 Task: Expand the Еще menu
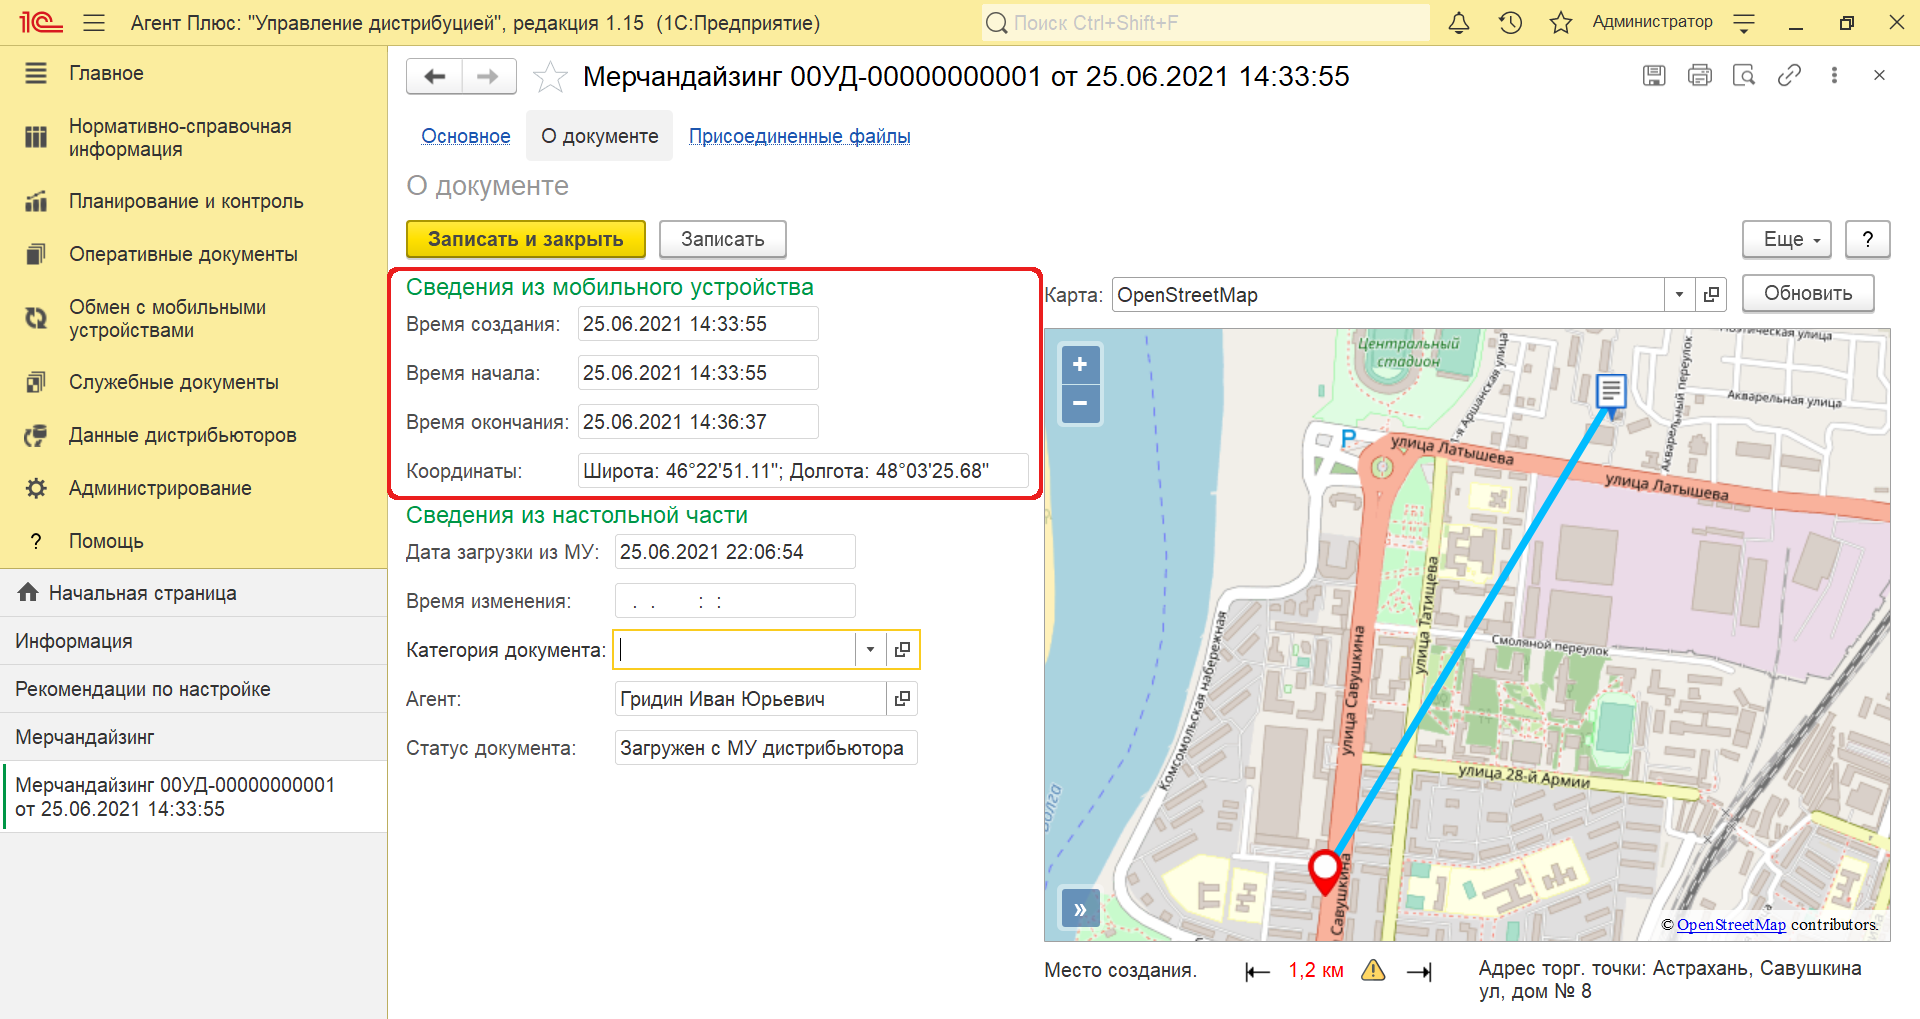tap(1787, 239)
